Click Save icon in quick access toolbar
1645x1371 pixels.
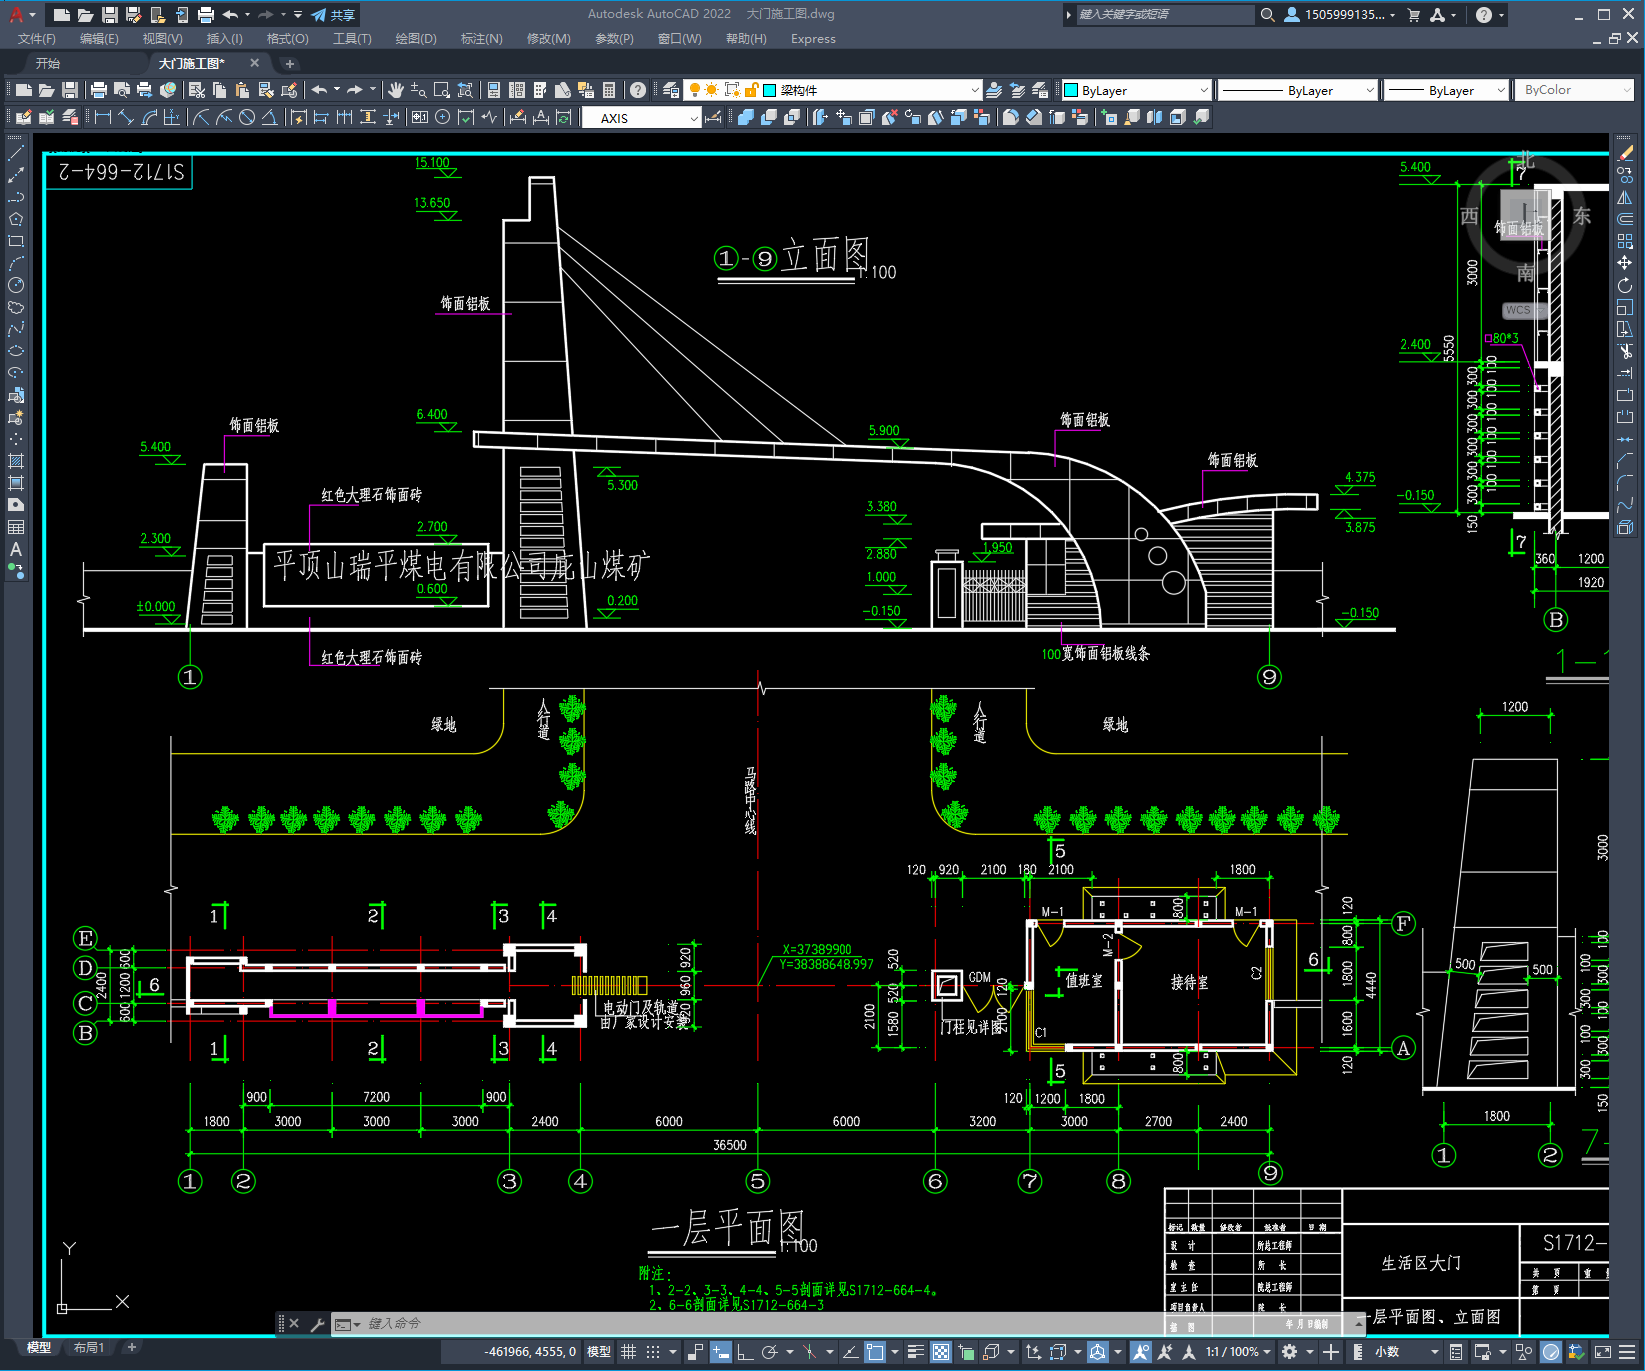pos(109,15)
